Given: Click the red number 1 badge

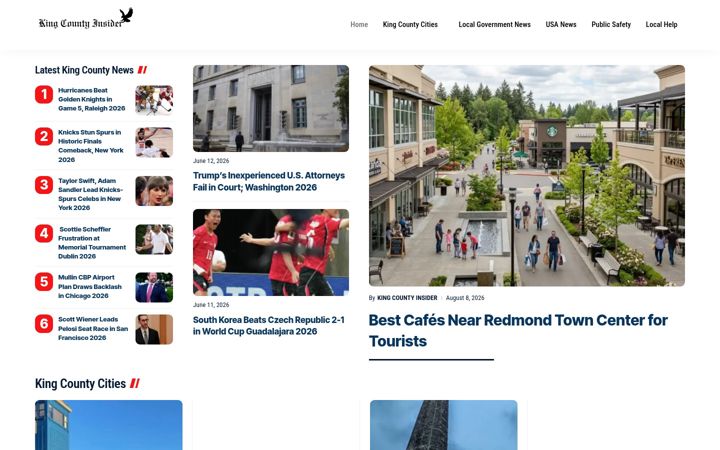Looking at the screenshot, I should tap(44, 95).
